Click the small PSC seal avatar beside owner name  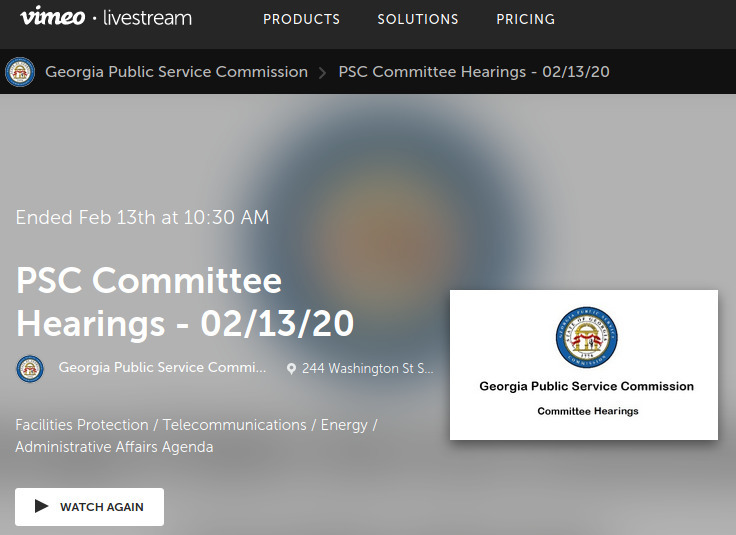coord(30,368)
